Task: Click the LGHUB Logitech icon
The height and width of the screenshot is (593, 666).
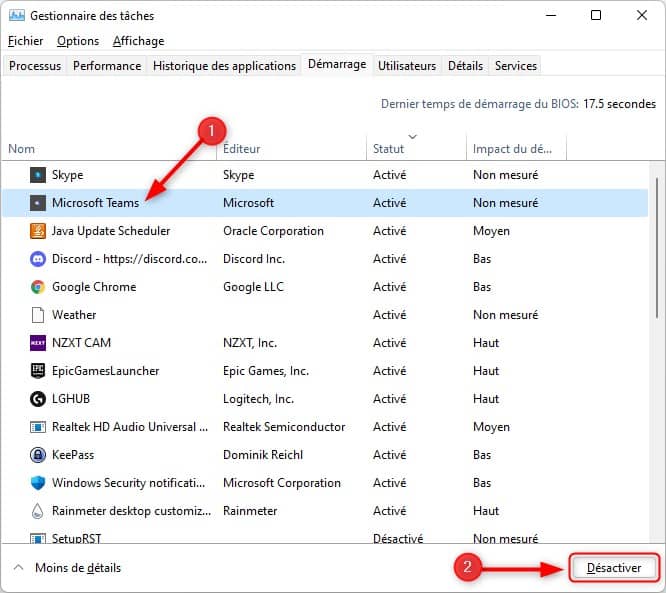Action: pos(38,399)
